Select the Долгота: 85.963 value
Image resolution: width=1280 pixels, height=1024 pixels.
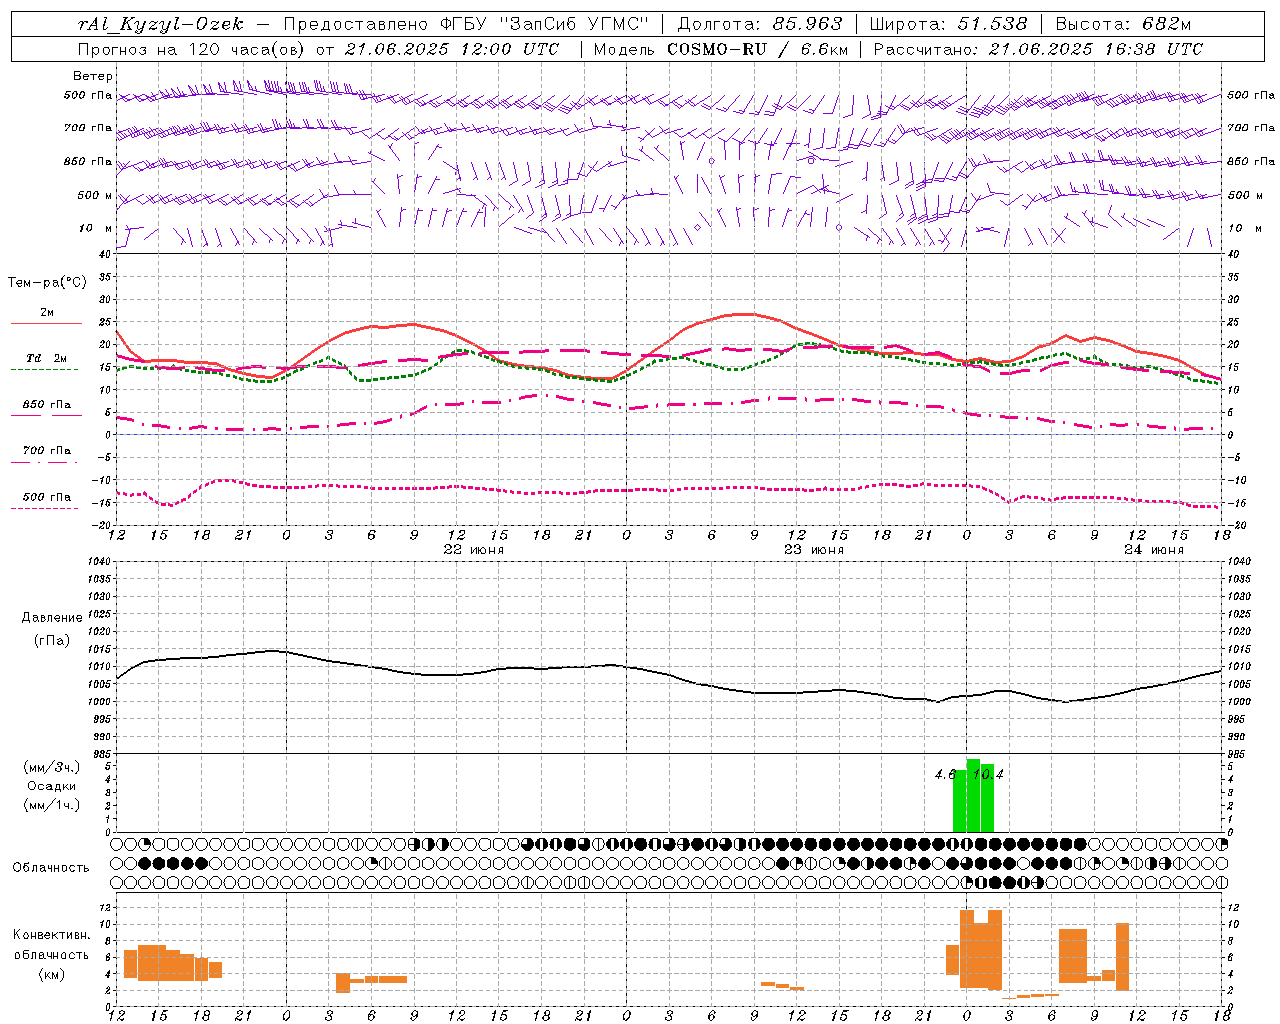tap(761, 24)
